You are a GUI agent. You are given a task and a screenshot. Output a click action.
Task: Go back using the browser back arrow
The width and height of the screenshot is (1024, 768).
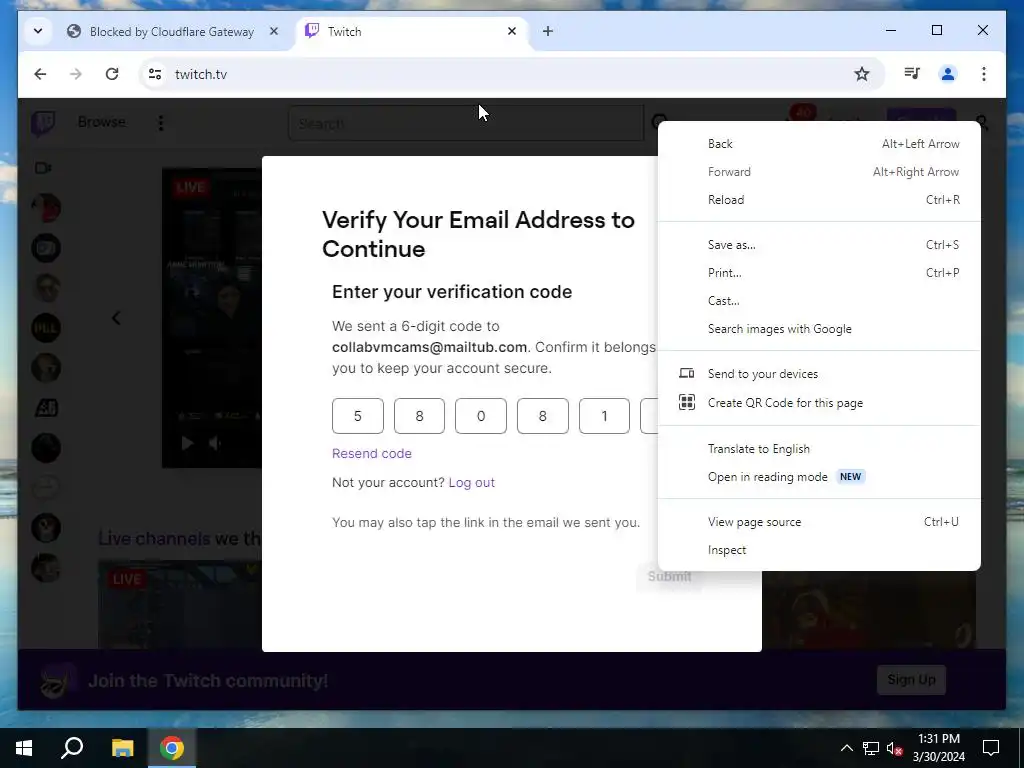point(40,74)
